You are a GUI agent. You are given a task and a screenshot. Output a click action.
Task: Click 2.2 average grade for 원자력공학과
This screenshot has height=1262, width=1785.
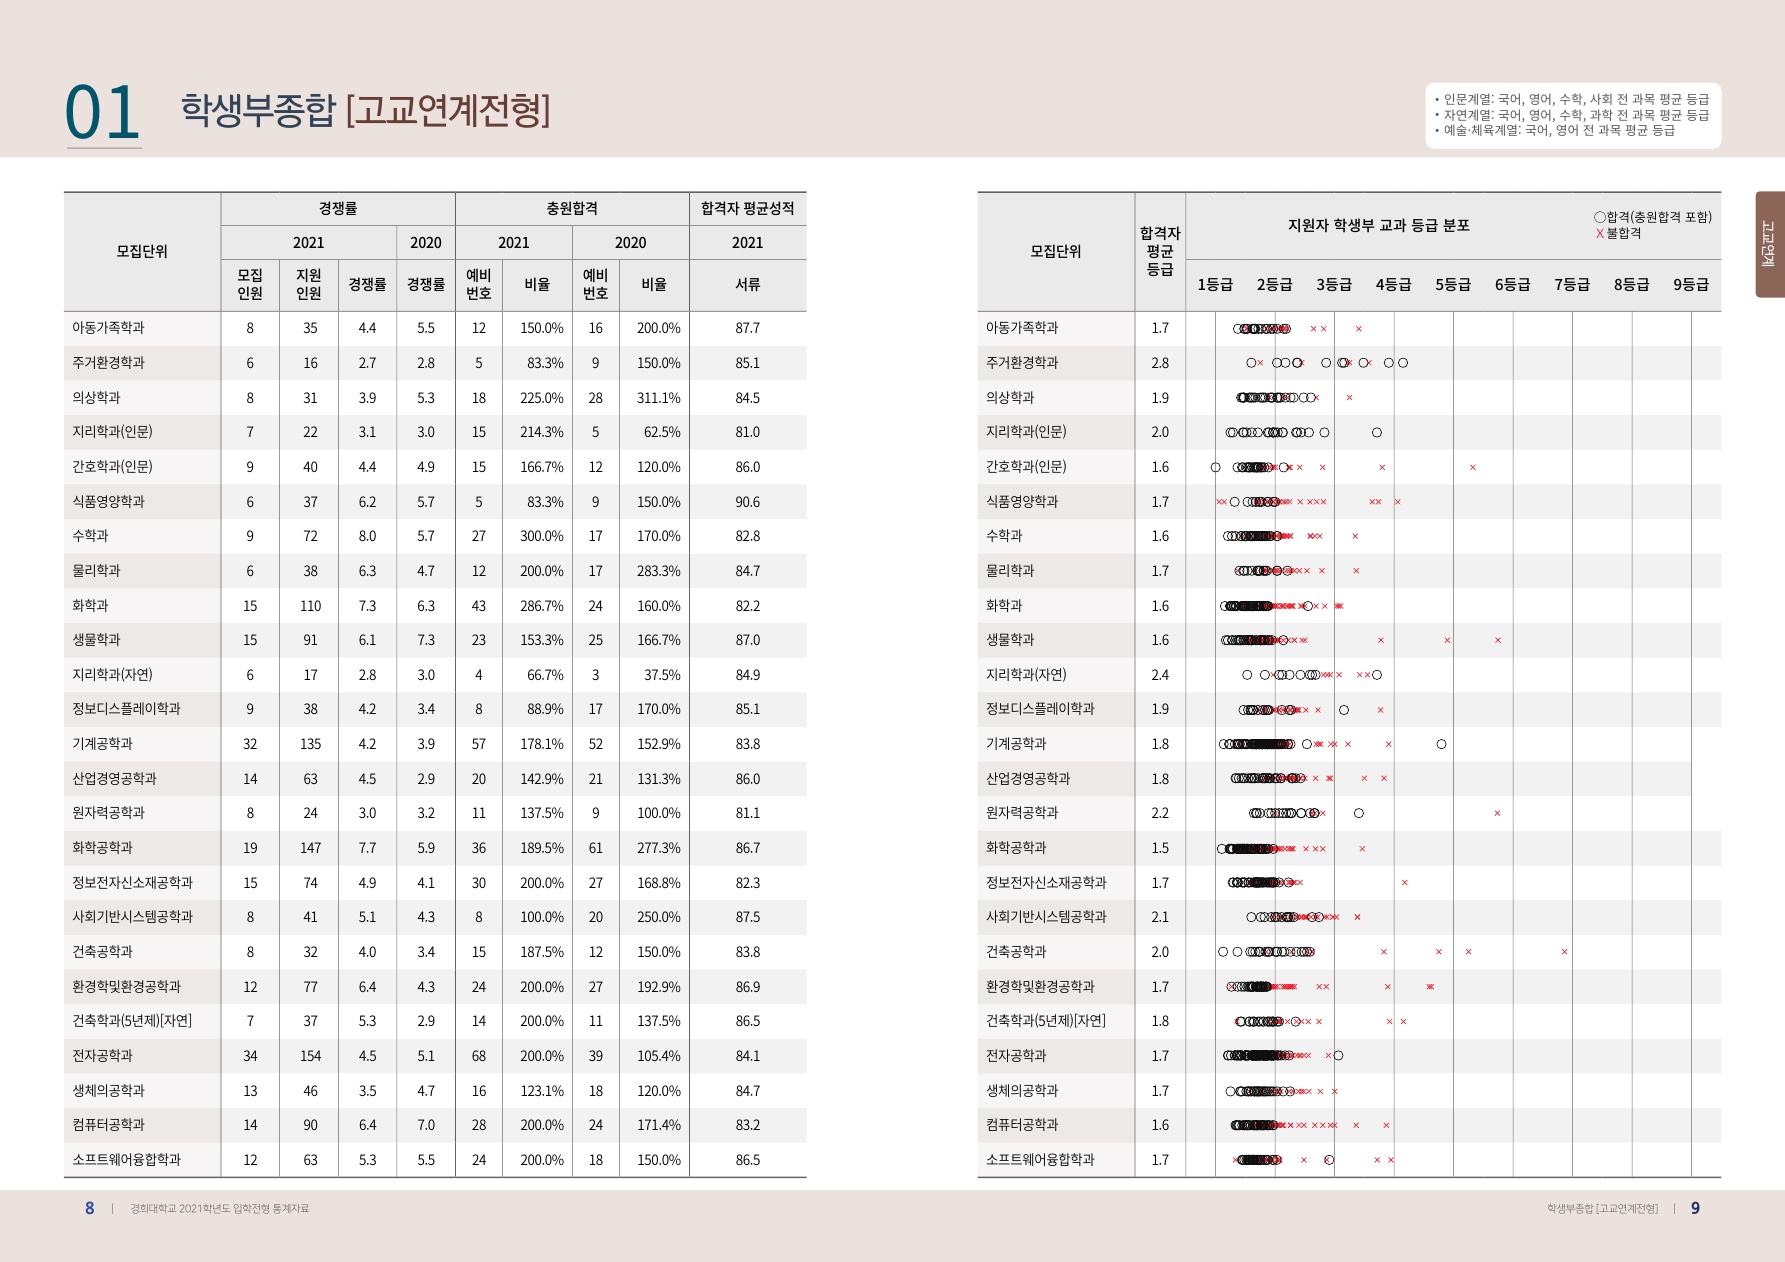1160,813
